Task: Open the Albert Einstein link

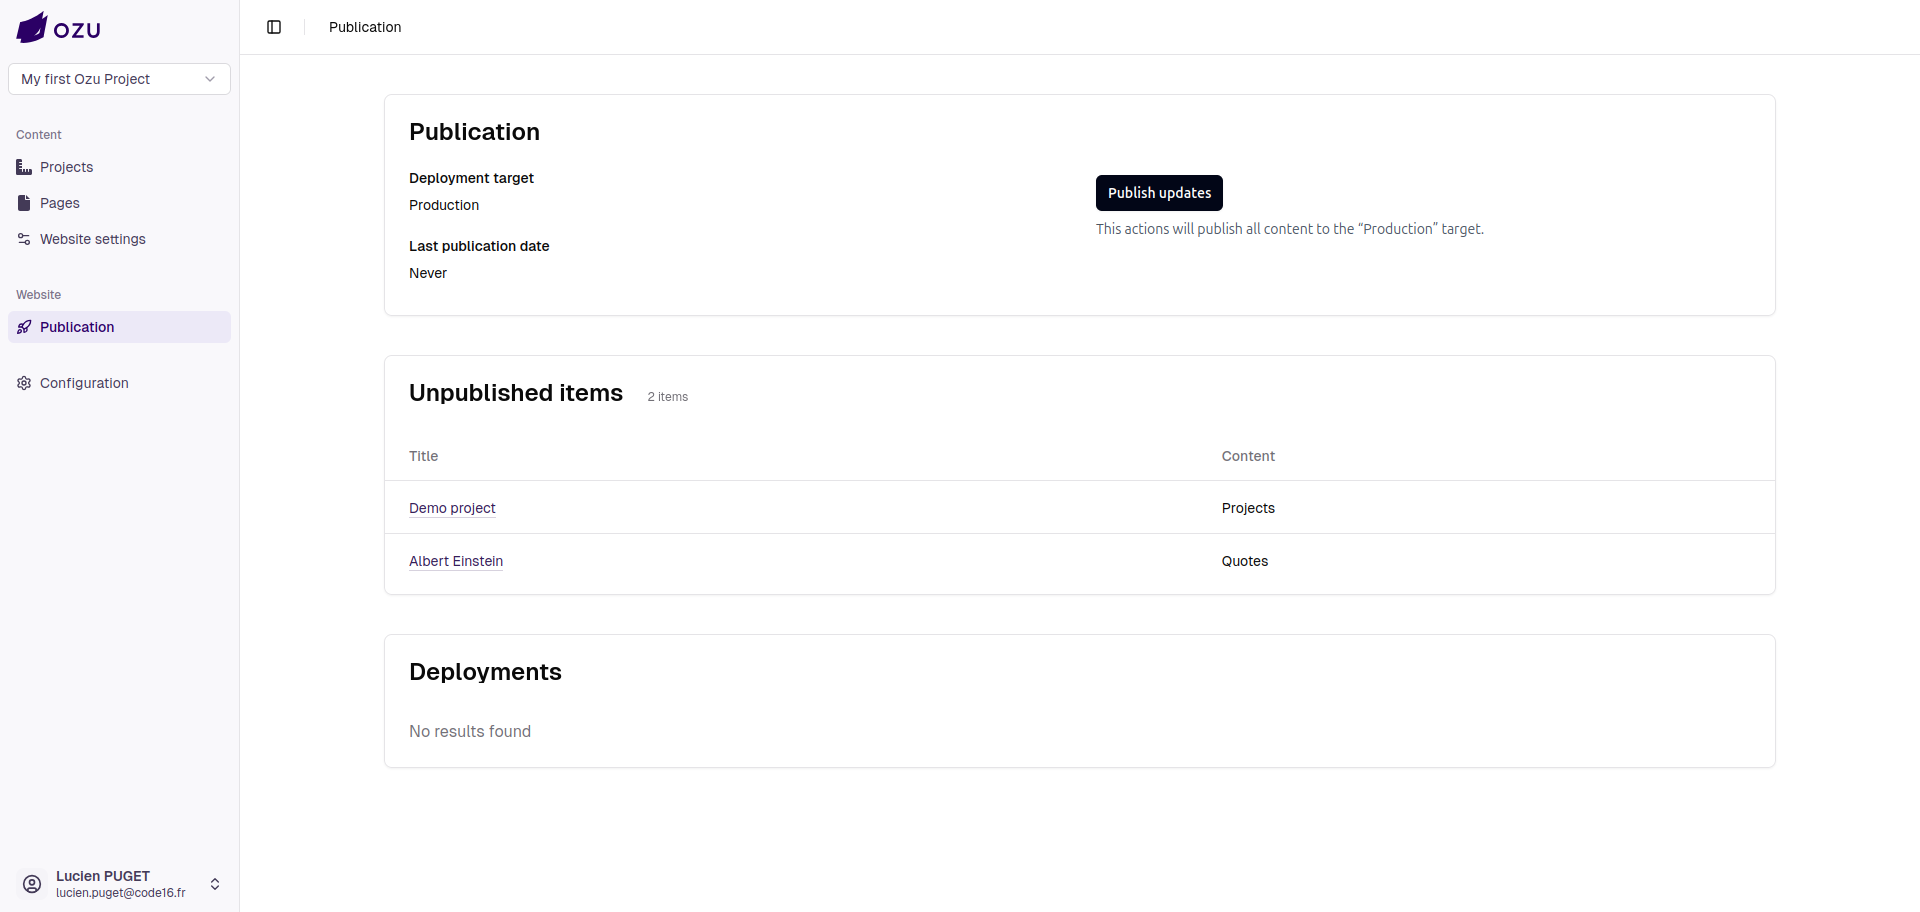Action: 456,561
